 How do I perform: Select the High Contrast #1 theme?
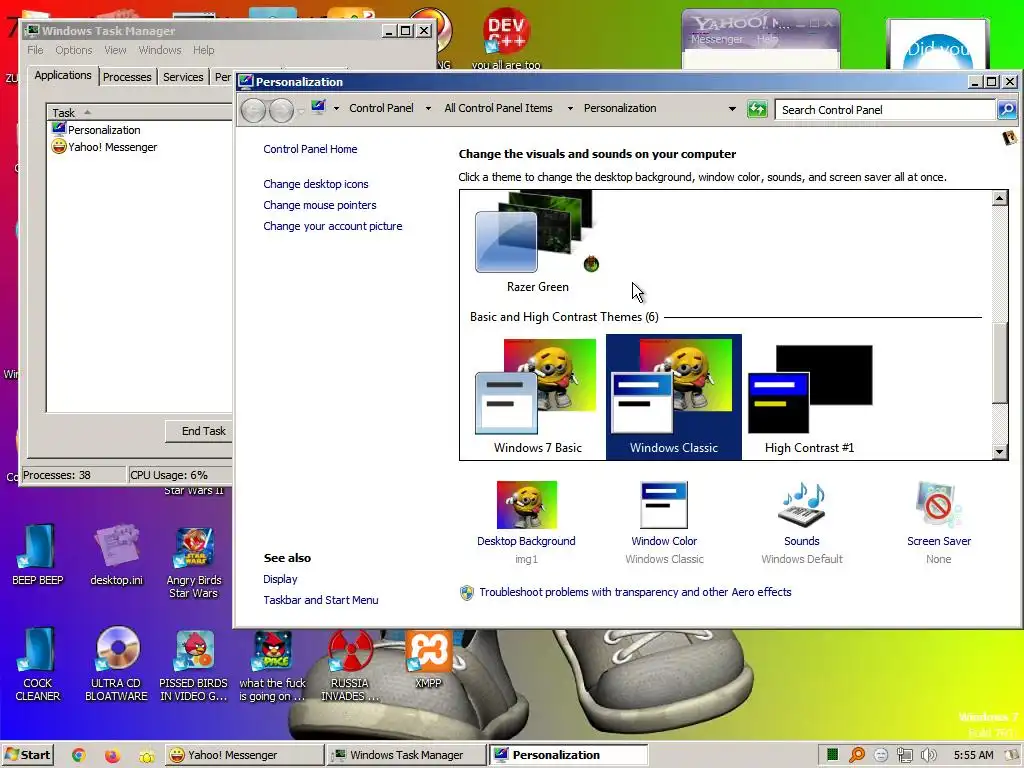coord(809,396)
